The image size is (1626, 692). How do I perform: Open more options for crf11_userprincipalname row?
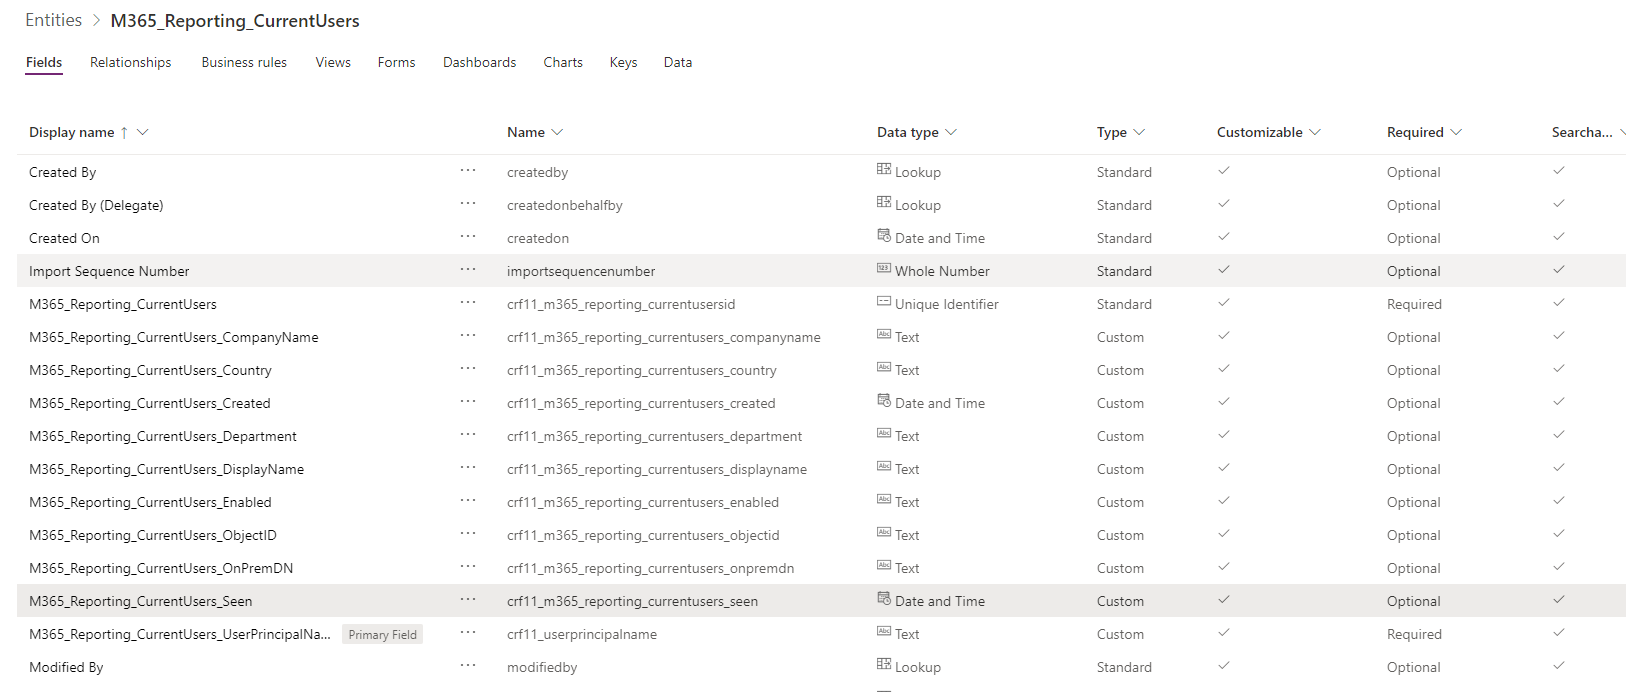[468, 633]
